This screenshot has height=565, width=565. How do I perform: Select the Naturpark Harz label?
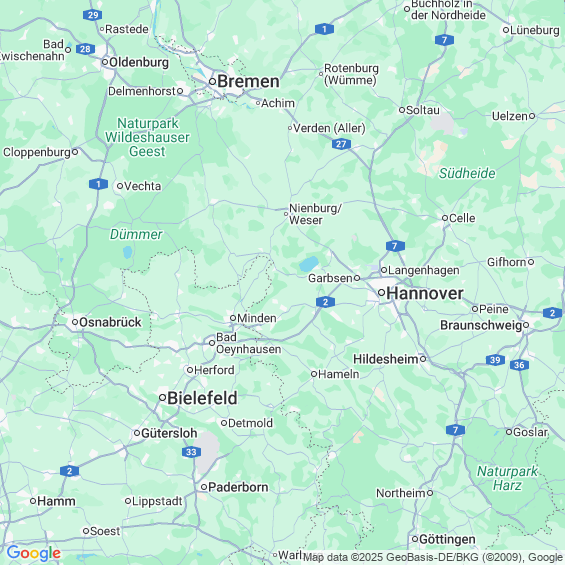(x=507, y=478)
